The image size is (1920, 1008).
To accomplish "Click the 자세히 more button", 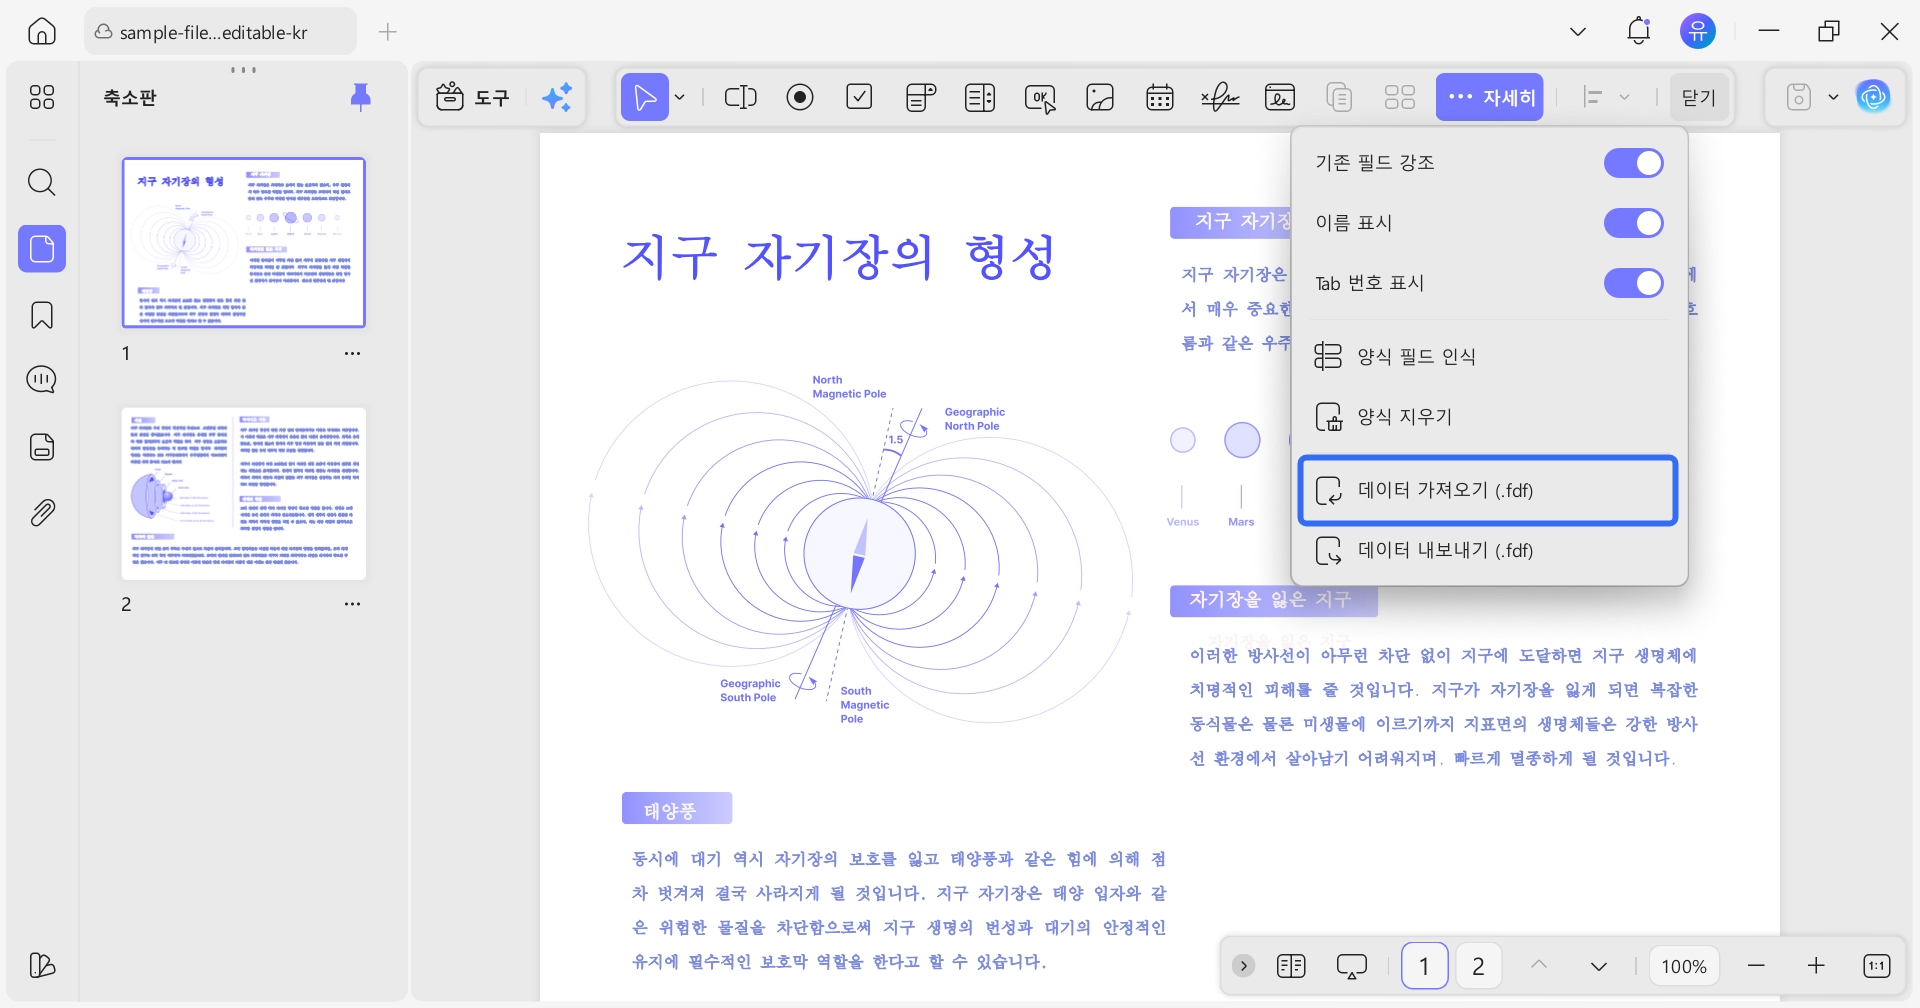I will (x=1490, y=97).
